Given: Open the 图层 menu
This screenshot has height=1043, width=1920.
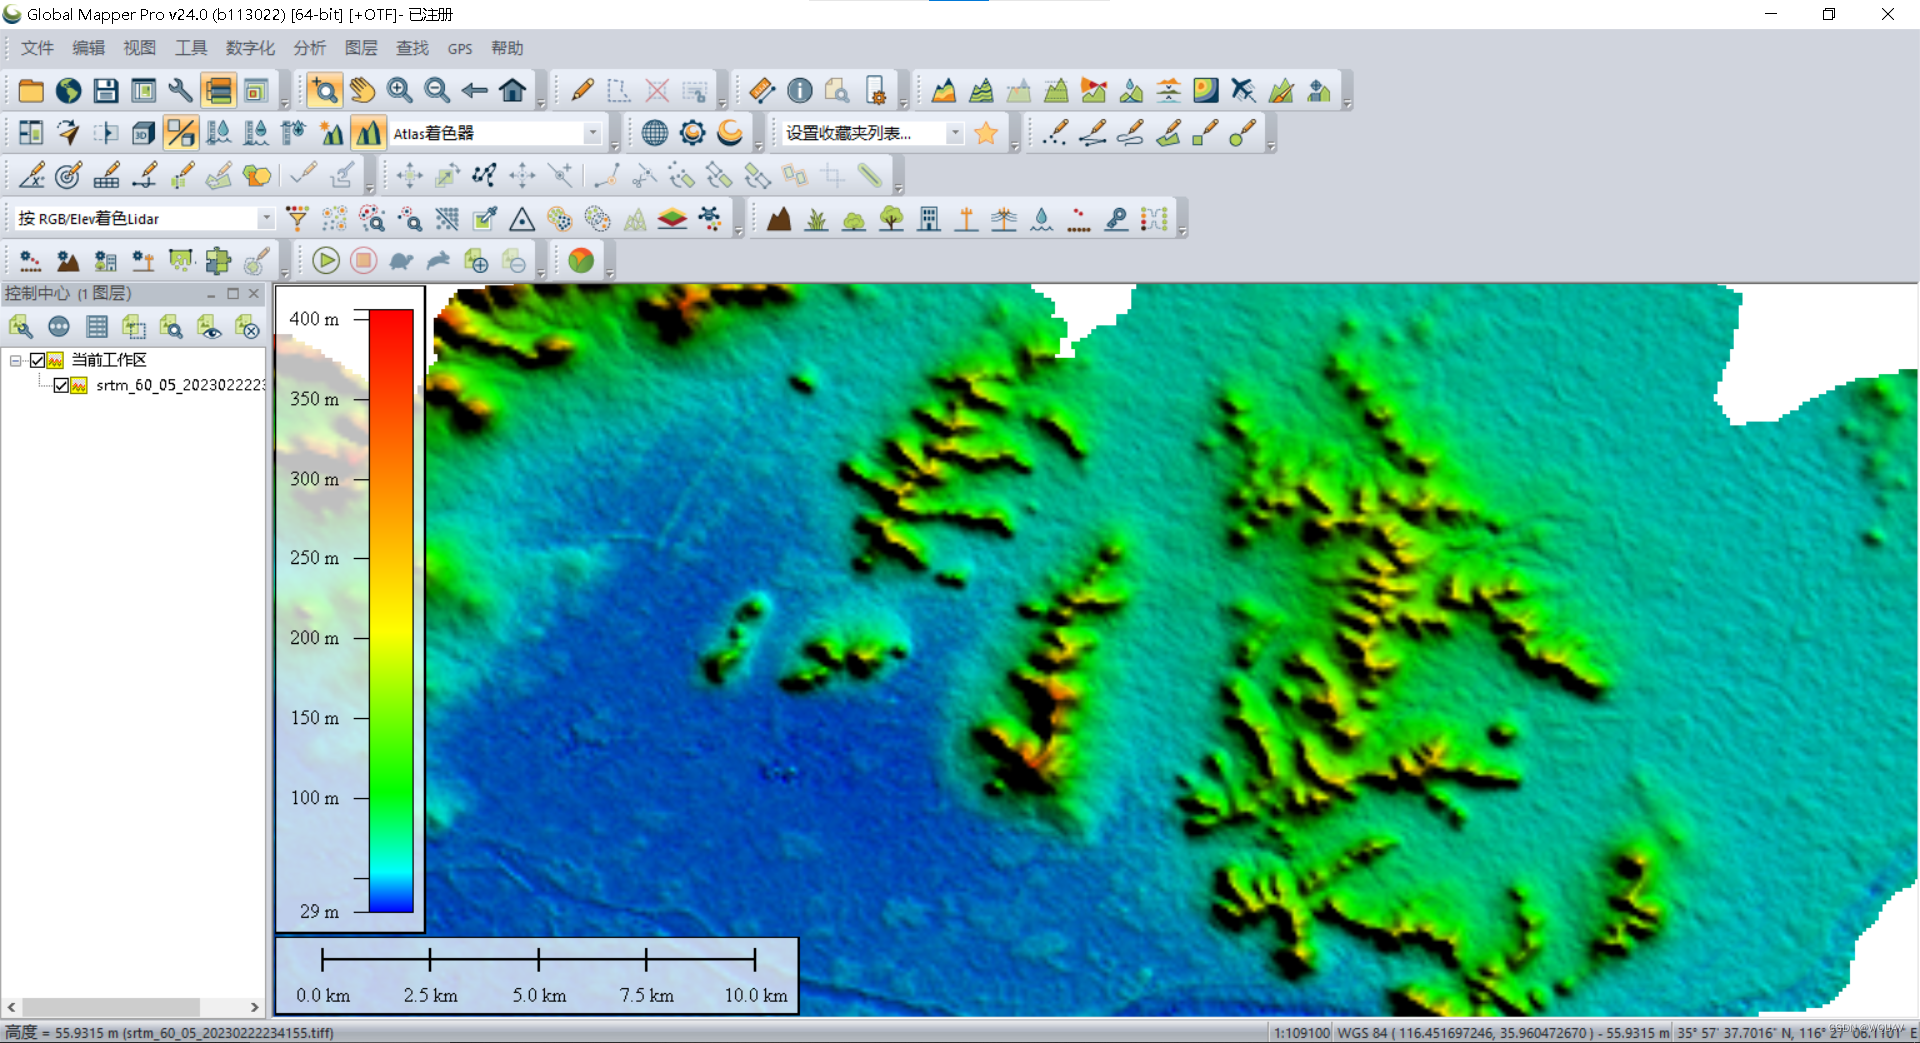Looking at the screenshot, I should coord(361,48).
